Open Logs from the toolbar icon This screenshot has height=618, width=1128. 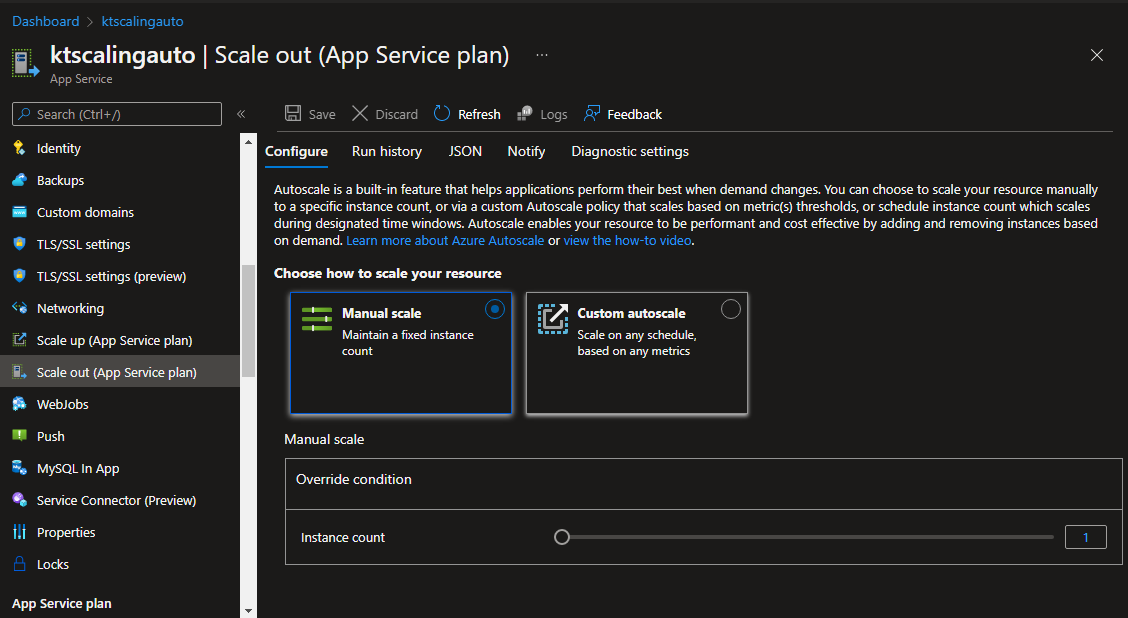click(x=525, y=114)
